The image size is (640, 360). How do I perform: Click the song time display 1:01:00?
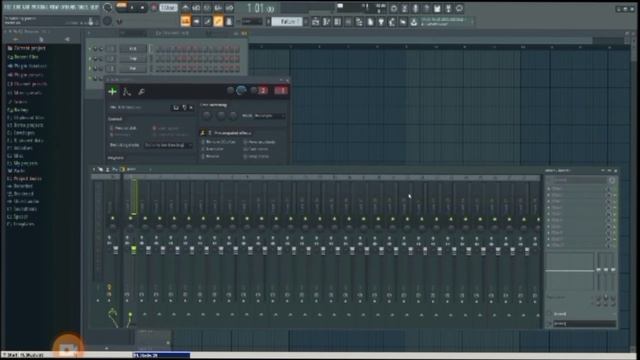260,8
